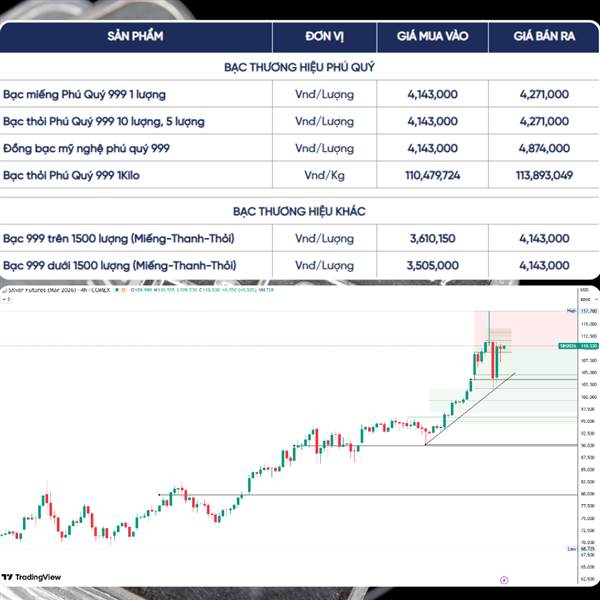
Task: Click the 90.000 label on the price axis
Action: 589,445
